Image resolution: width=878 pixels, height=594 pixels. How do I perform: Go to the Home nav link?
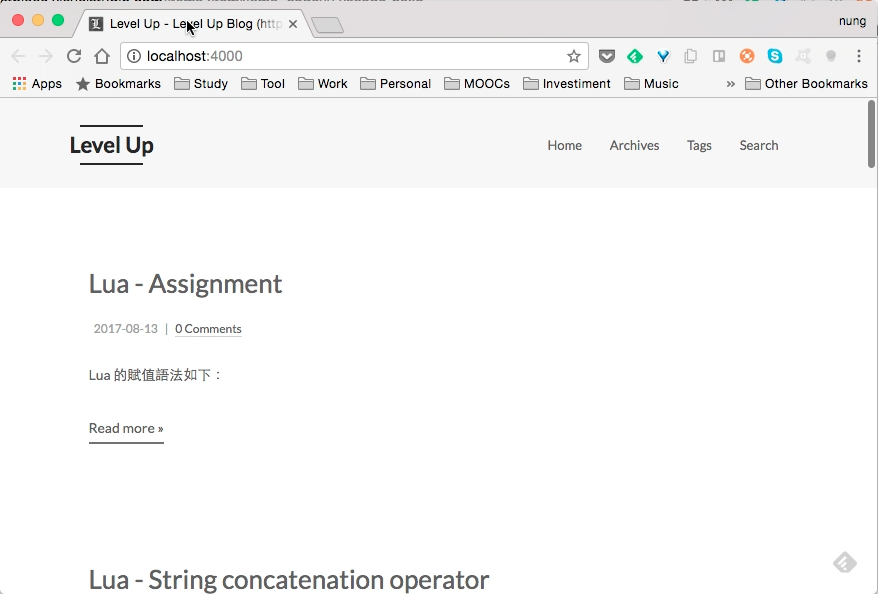click(x=564, y=146)
